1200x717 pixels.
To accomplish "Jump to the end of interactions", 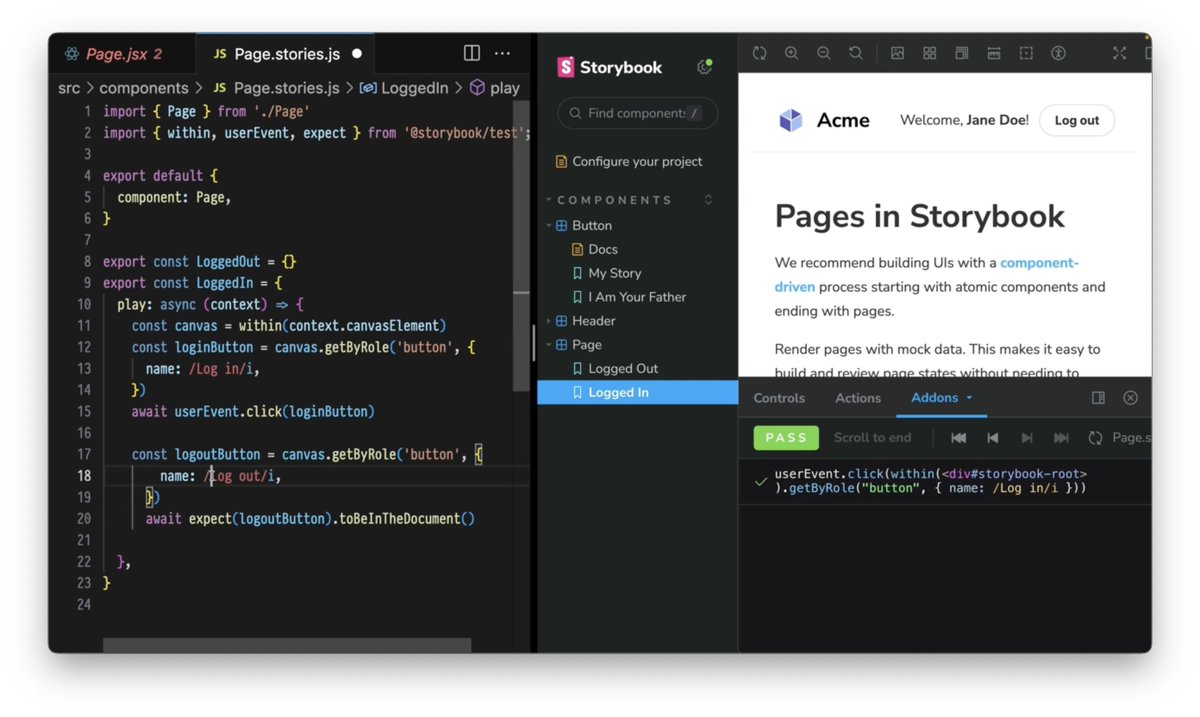I will pyautogui.click(x=1061, y=438).
